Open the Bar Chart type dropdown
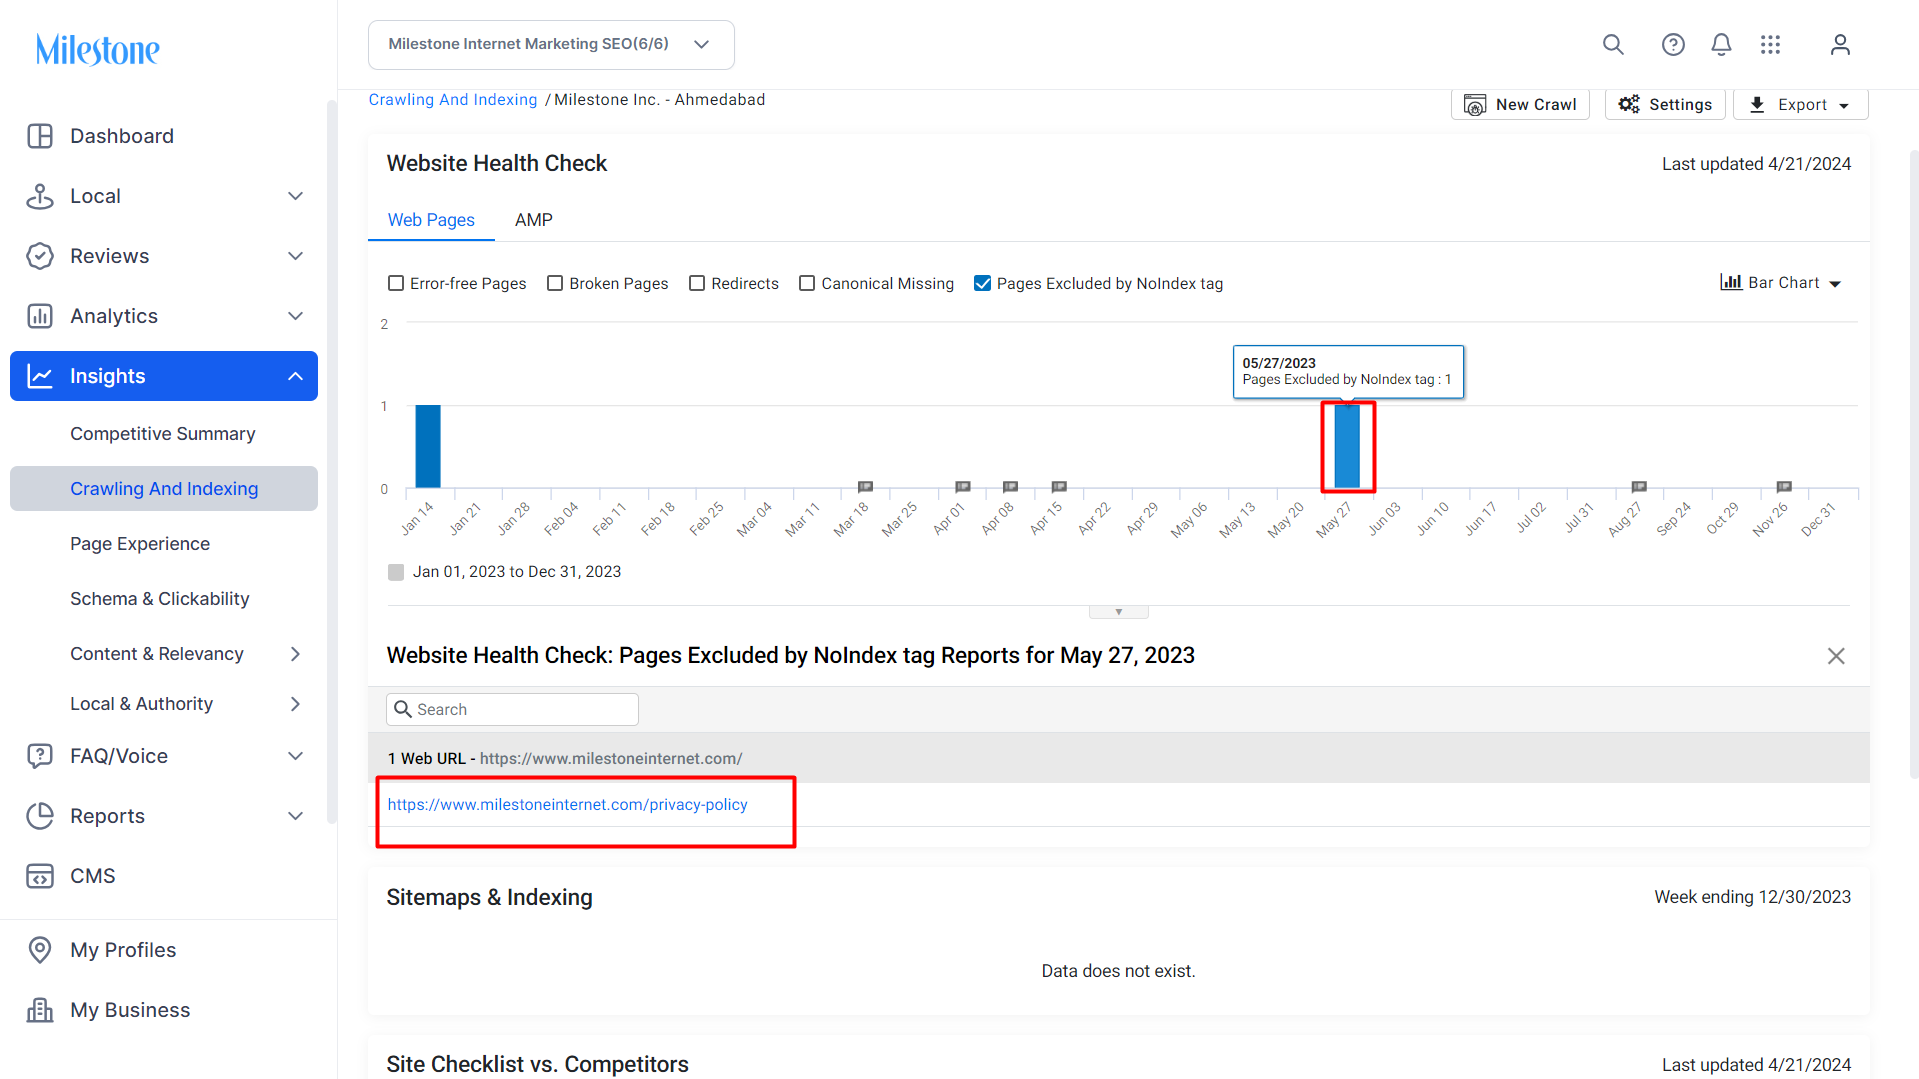Image resolution: width=1919 pixels, height=1079 pixels. click(1781, 283)
